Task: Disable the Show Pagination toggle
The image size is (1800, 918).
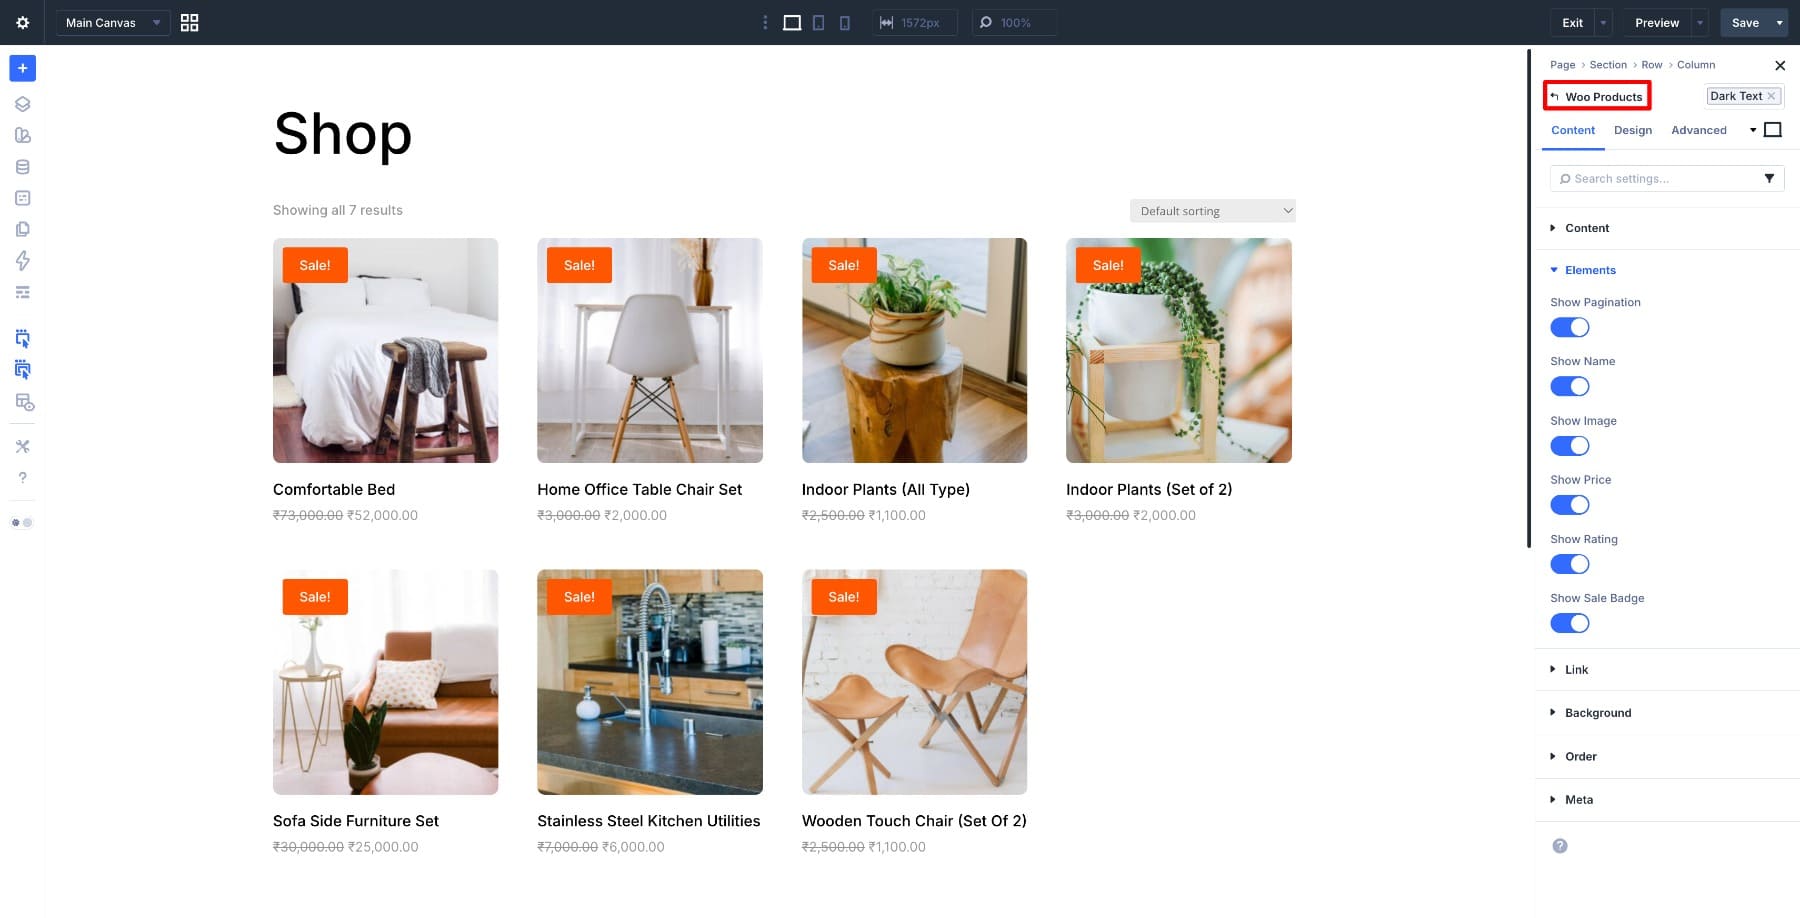Action: (x=1569, y=327)
